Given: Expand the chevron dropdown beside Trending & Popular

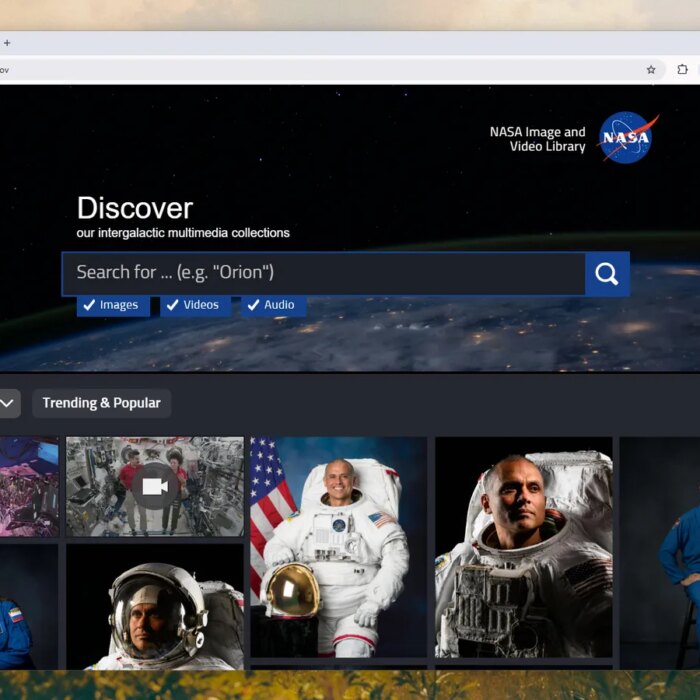Looking at the screenshot, I should [8, 403].
